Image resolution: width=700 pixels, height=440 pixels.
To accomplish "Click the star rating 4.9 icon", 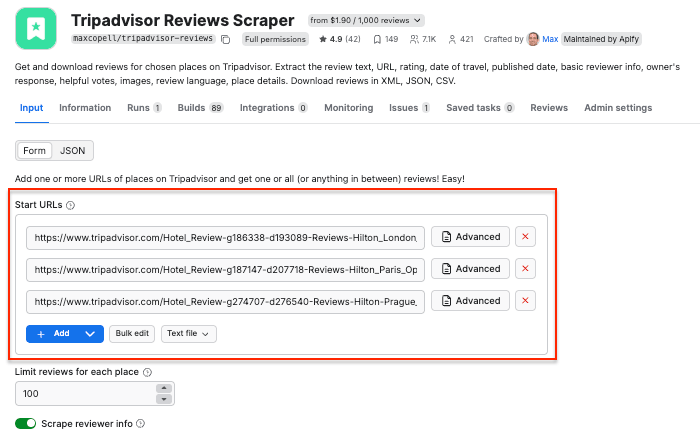I will pos(323,39).
